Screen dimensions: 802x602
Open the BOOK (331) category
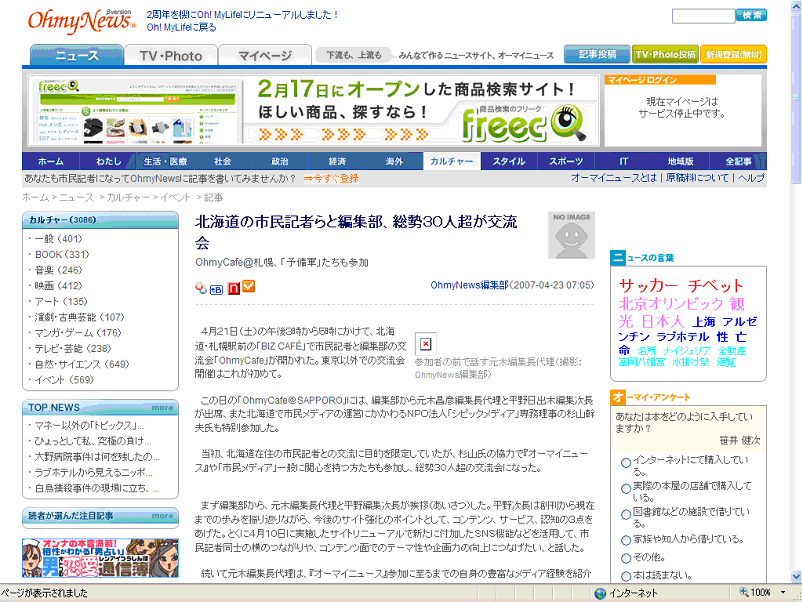(62, 255)
